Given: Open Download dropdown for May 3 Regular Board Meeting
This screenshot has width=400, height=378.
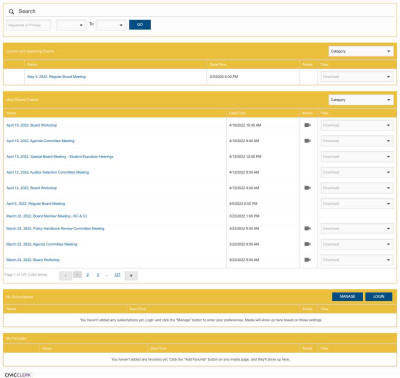Looking at the screenshot, I should click(357, 77).
